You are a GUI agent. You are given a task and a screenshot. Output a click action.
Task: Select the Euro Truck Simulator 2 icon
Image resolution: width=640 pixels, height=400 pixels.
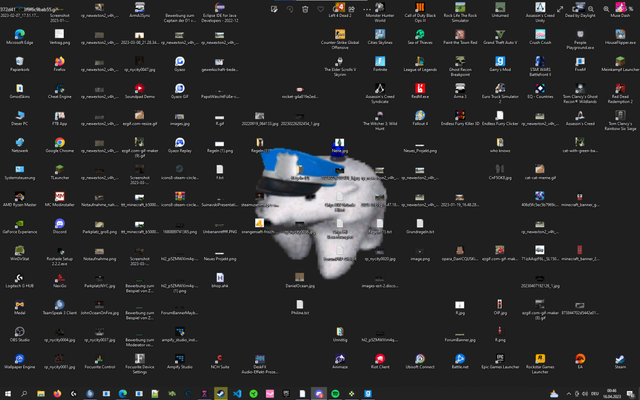pos(500,93)
